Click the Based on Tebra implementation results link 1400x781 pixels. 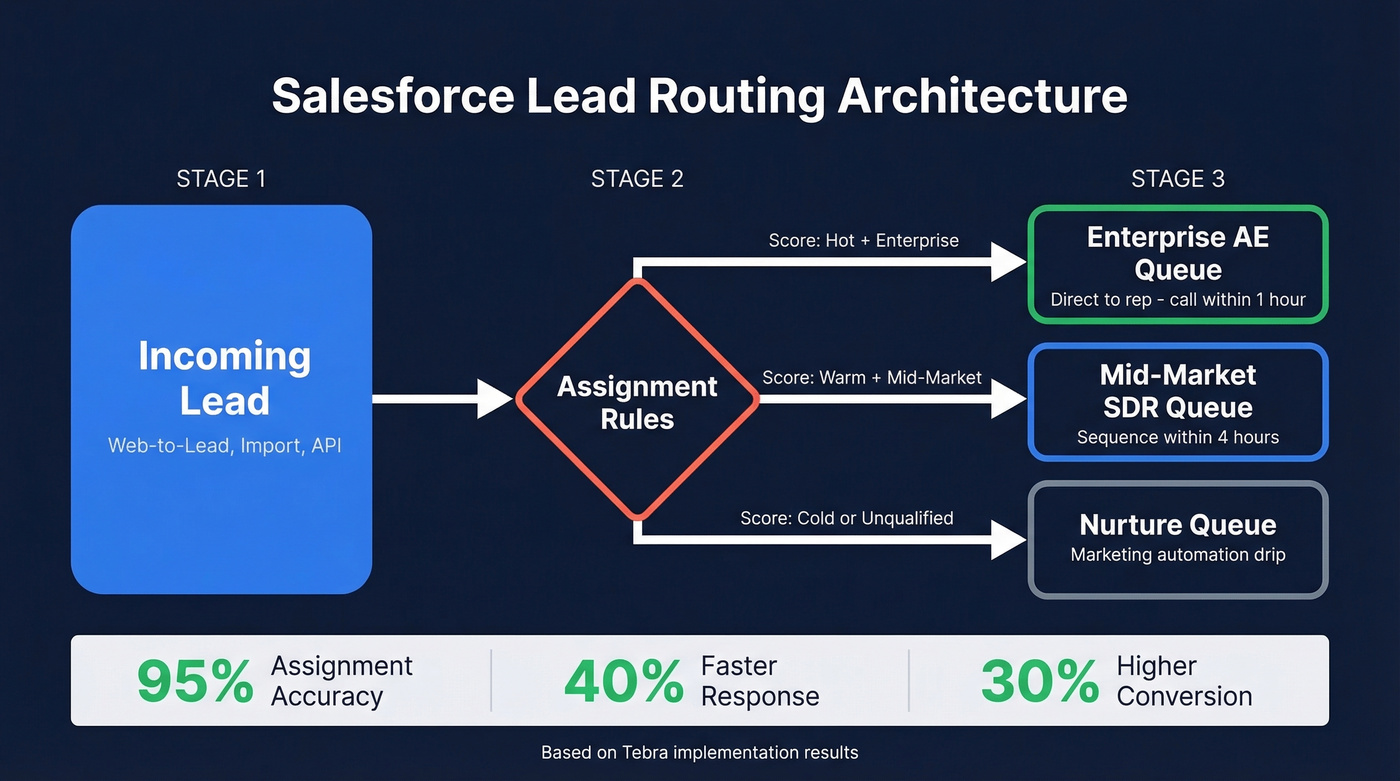click(x=699, y=752)
